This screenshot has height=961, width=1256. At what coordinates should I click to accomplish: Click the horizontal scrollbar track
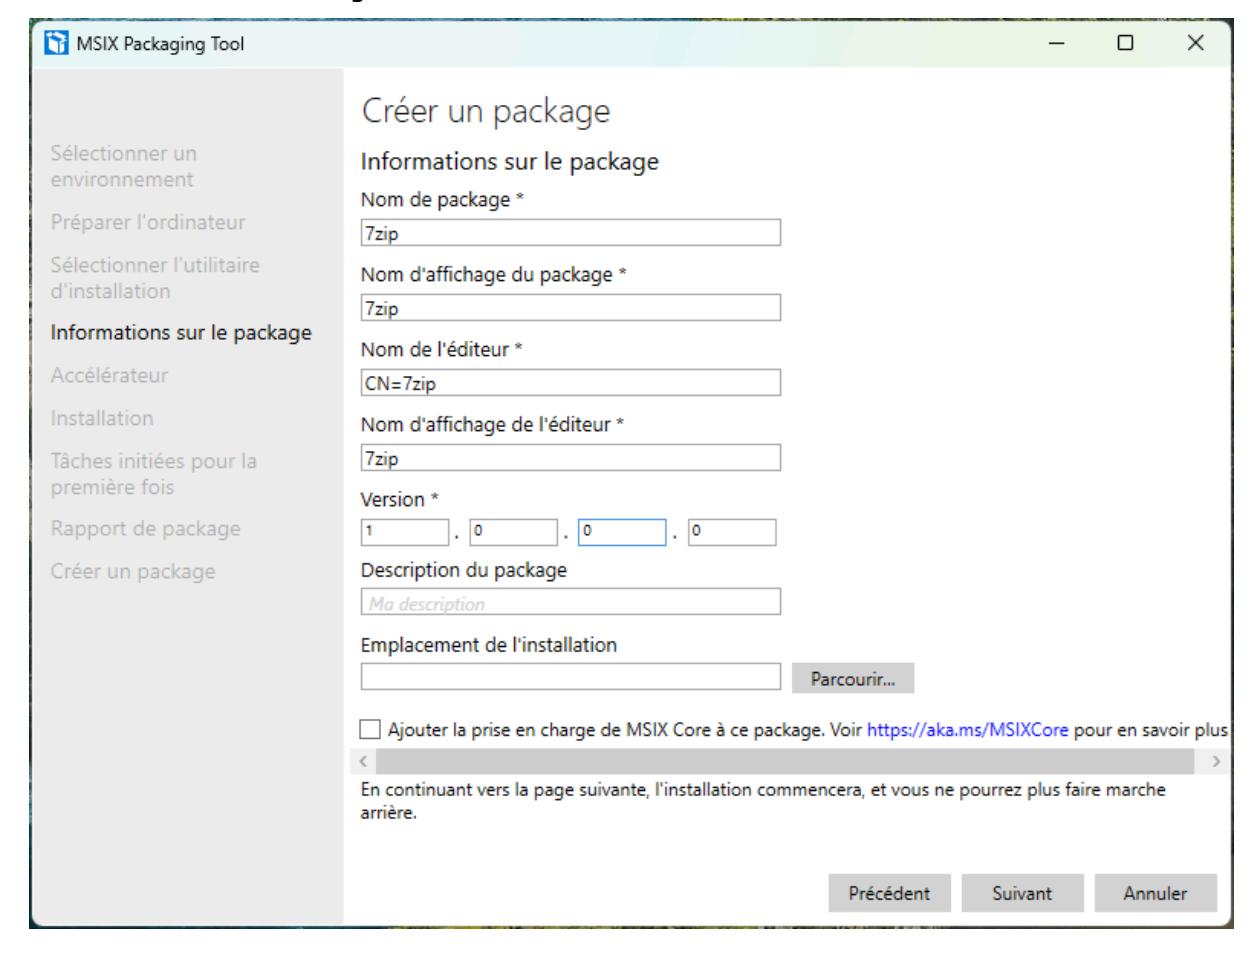(787, 762)
